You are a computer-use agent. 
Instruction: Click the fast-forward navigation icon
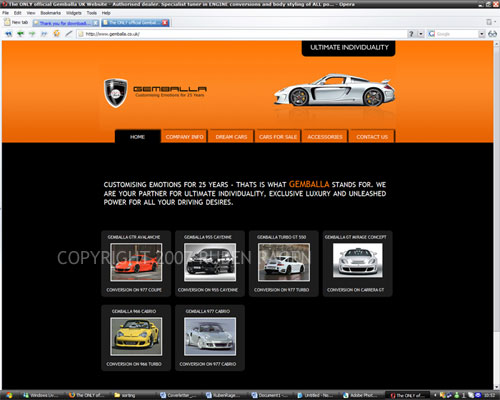click(x=44, y=34)
